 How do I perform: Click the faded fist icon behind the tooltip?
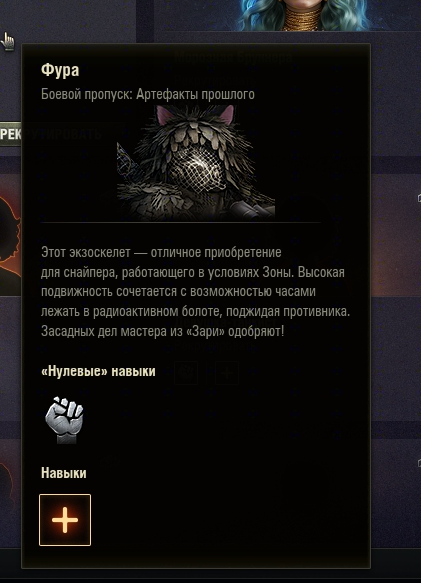click(x=186, y=373)
